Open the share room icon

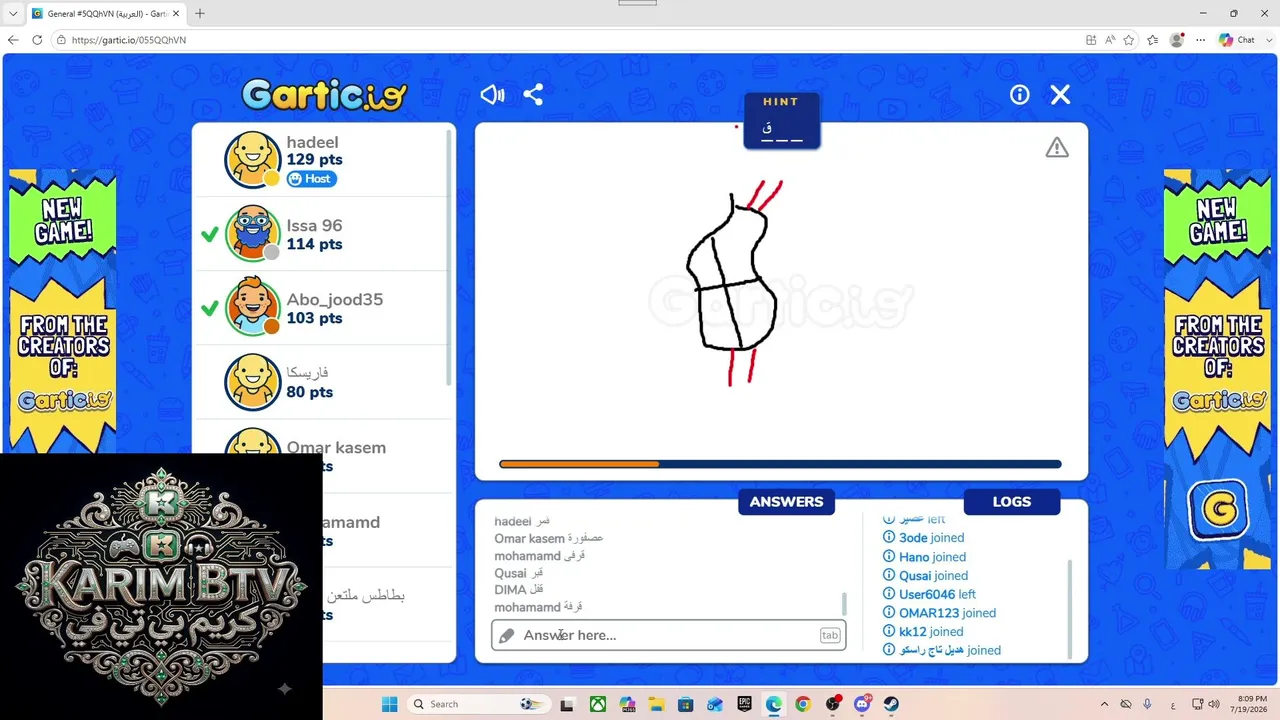(x=533, y=95)
